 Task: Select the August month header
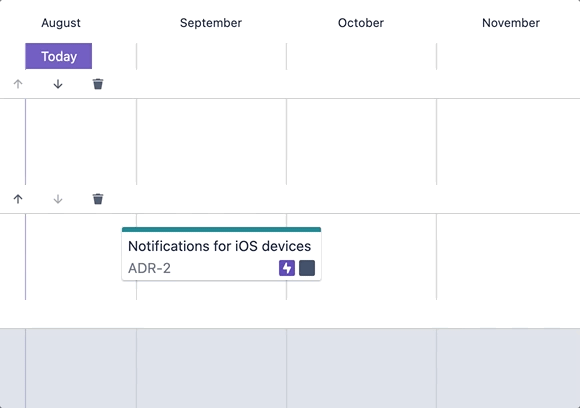[x=61, y=23]
